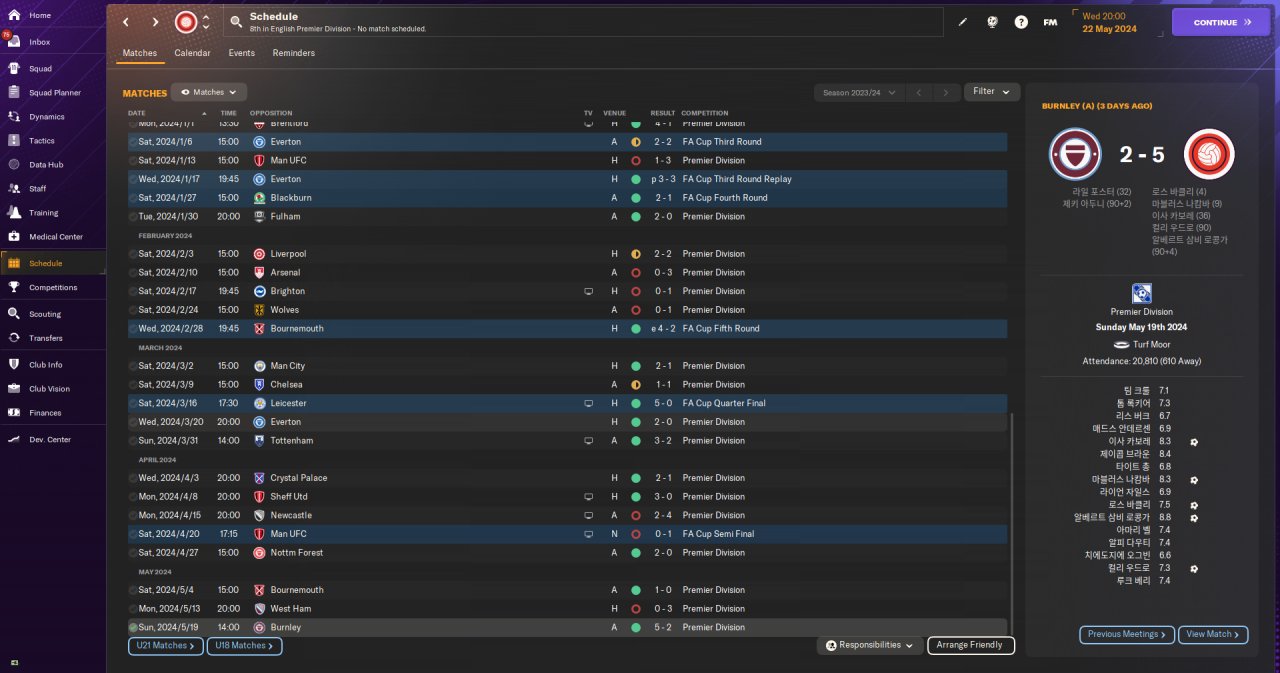
Task: Click the Schedule search bar field
Action: coord(583,22)
